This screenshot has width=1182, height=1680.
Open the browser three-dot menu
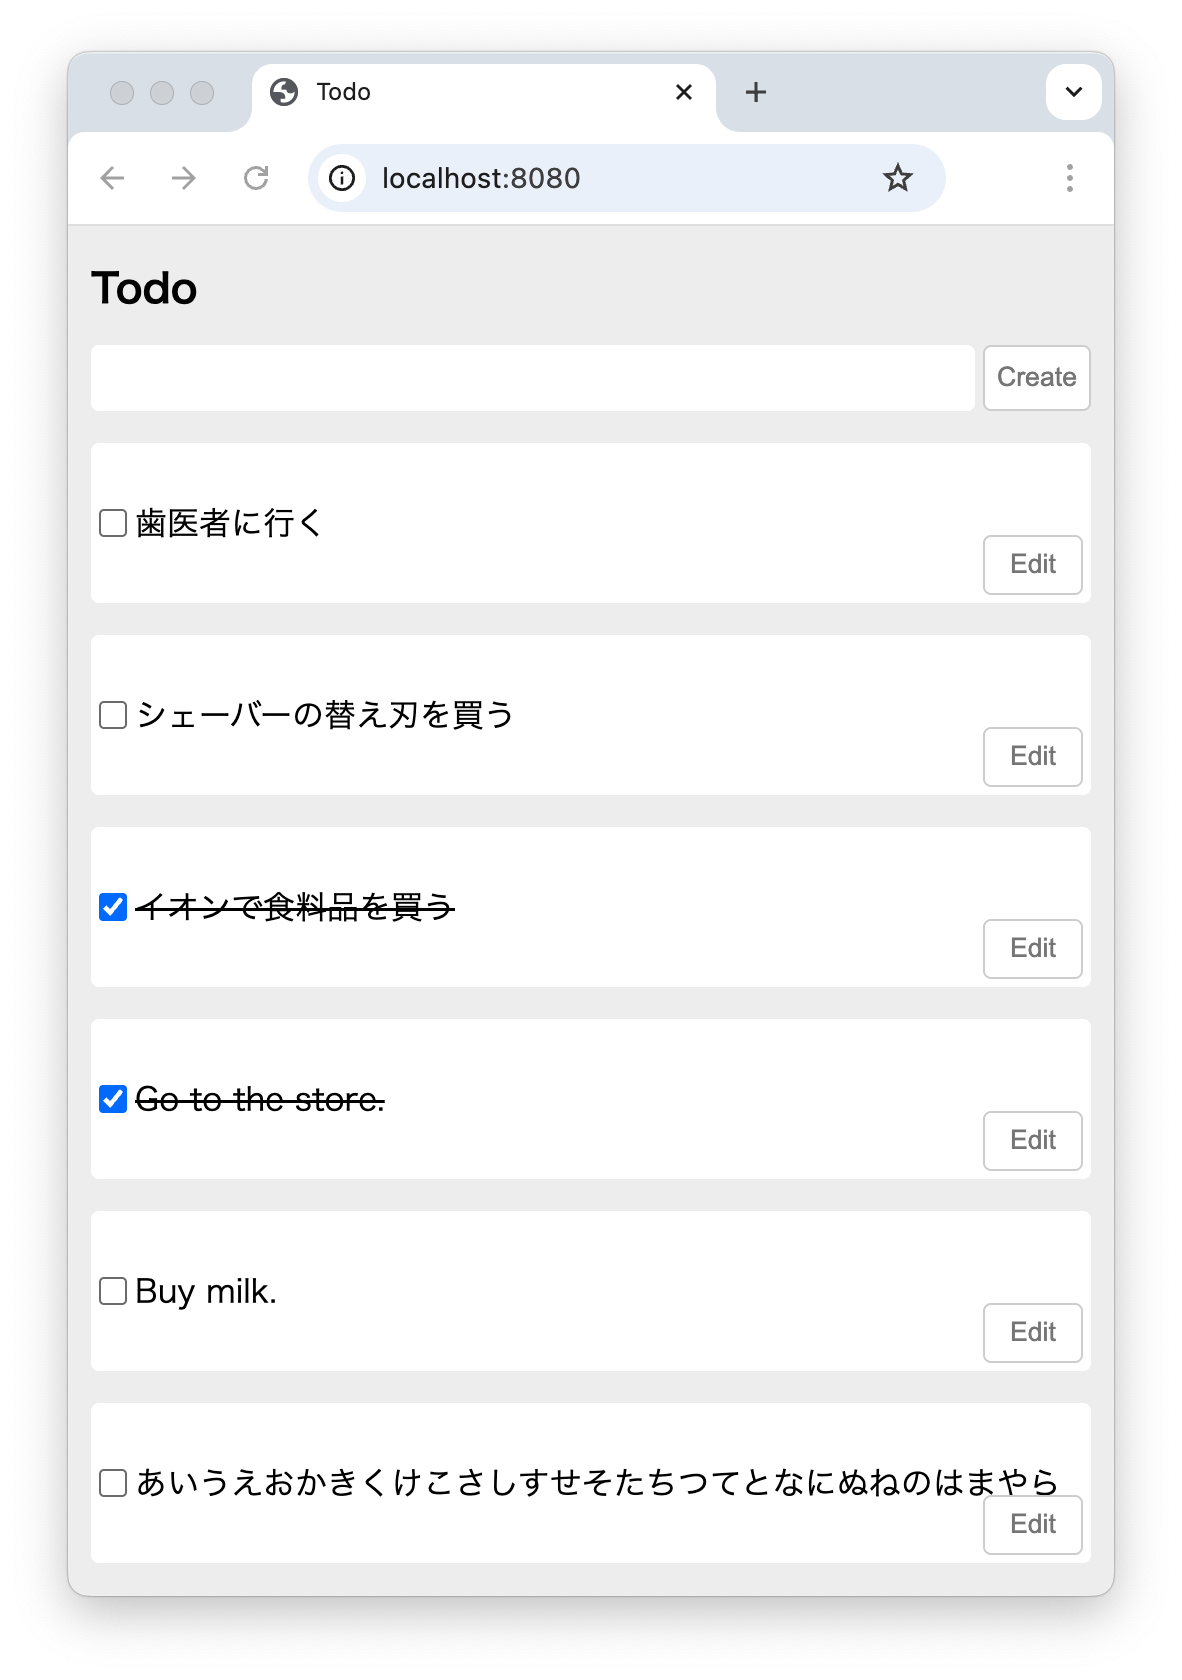pos(1069,178)
